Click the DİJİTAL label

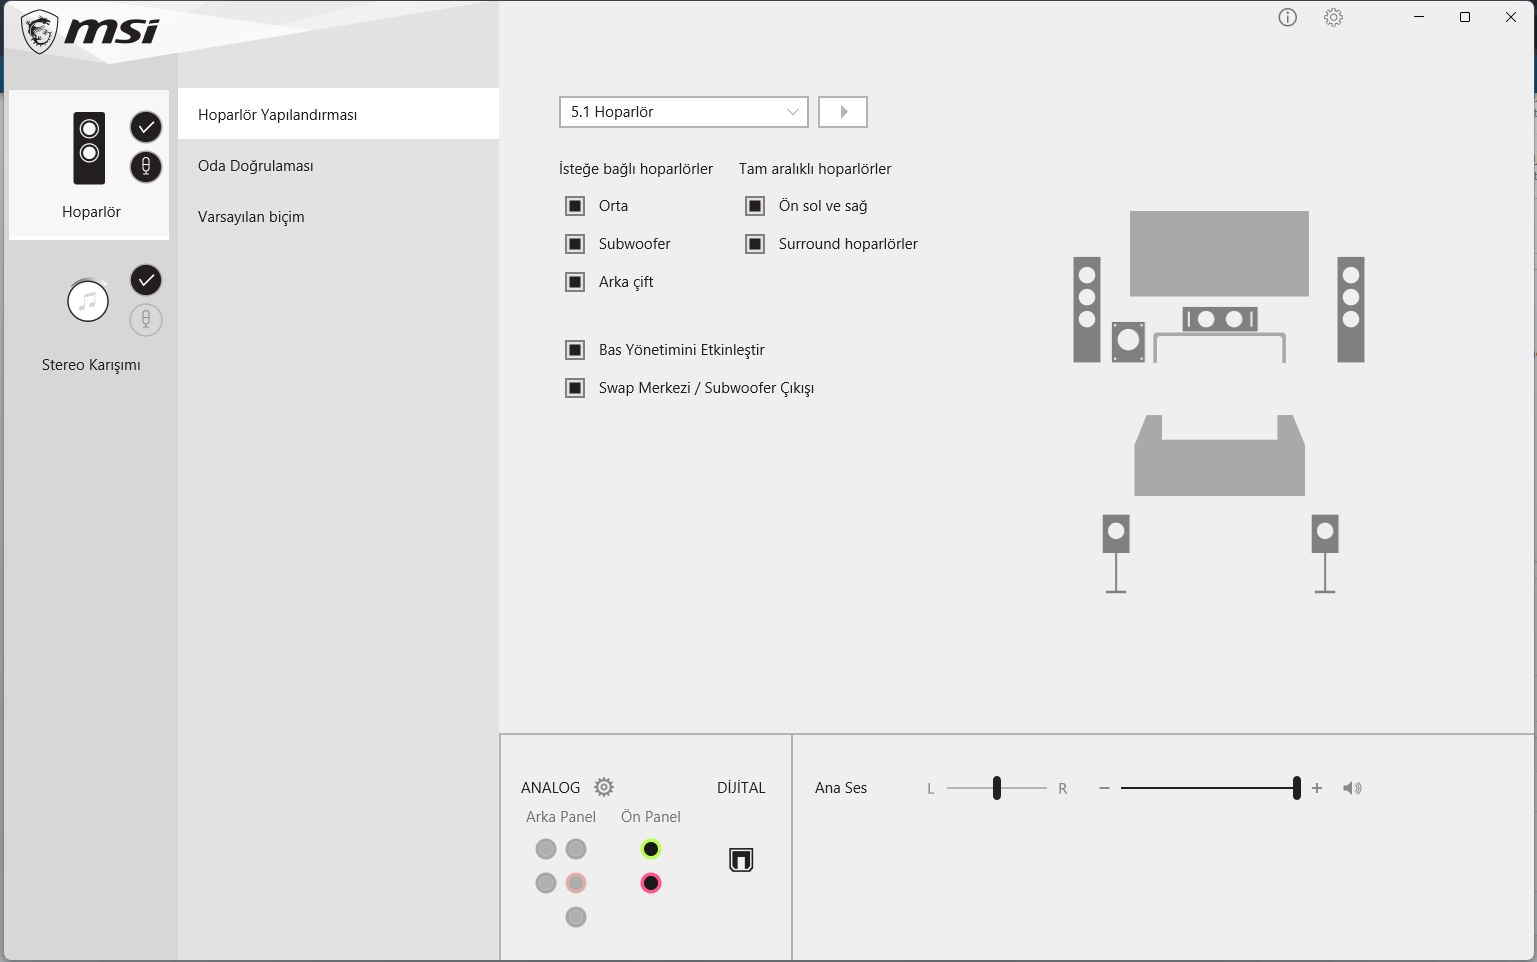tap(741, 788)
